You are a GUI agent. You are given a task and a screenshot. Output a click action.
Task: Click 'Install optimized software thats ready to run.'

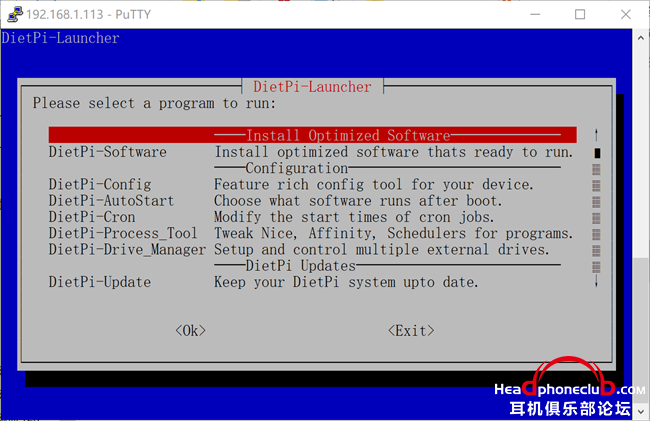click(x=394, y=152)
